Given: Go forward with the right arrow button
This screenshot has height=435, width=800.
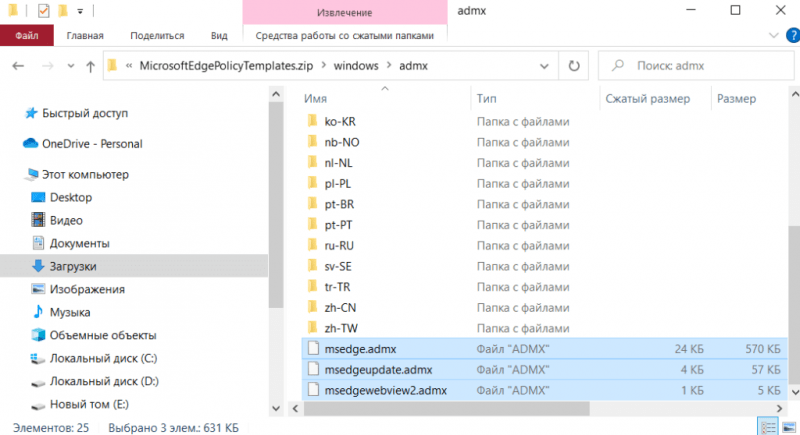Looking at the screenshot, I should (x=47, y=66).
